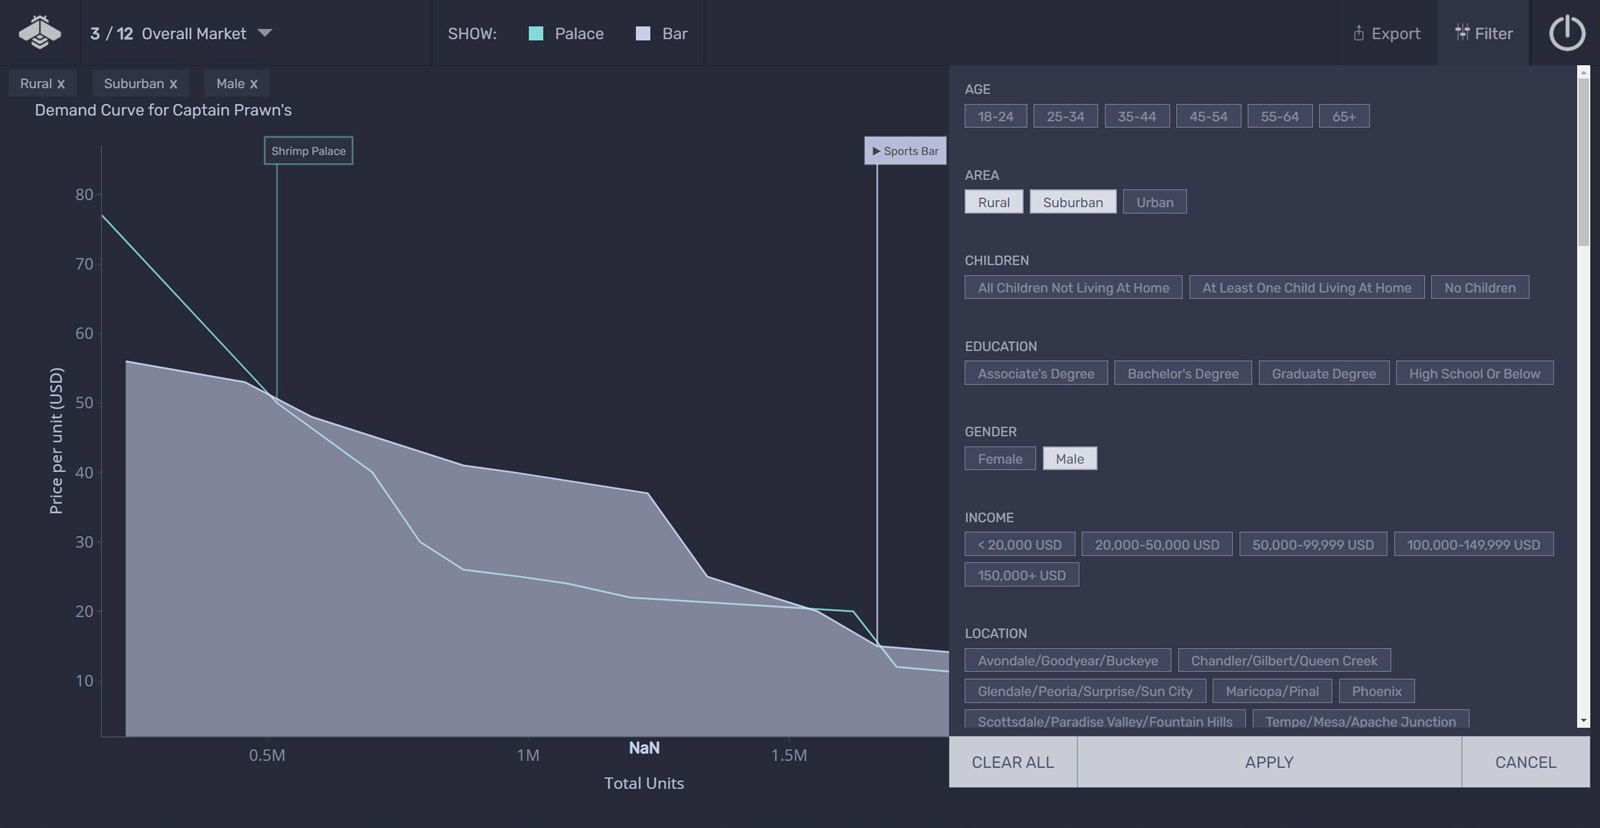Image resolution: width=1600 pixels, height=828 pixels.
Task: Select the Tempe/Mesa/Apache Junction location
Action: (1361, 721)
